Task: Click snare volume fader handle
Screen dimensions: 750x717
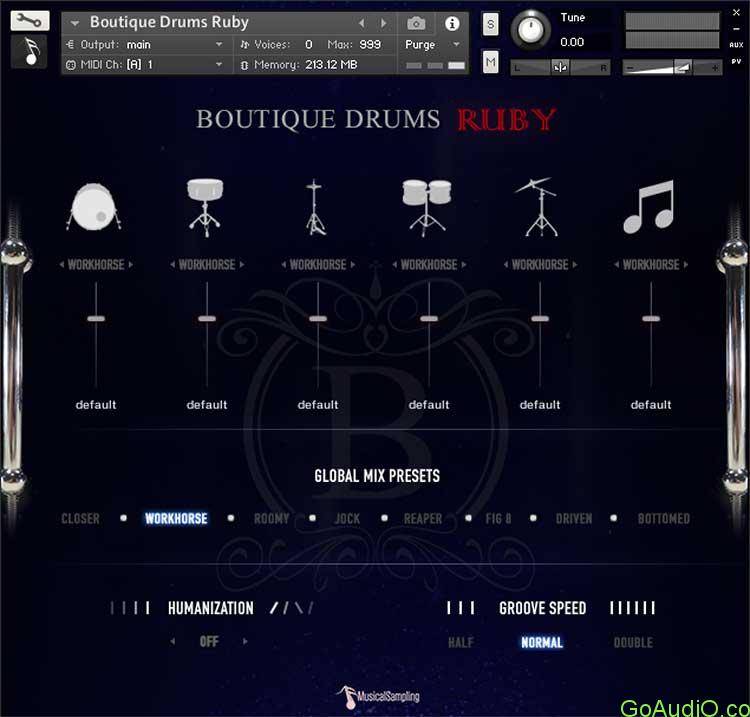Action: pyautogui.click(x=207, y=319)
